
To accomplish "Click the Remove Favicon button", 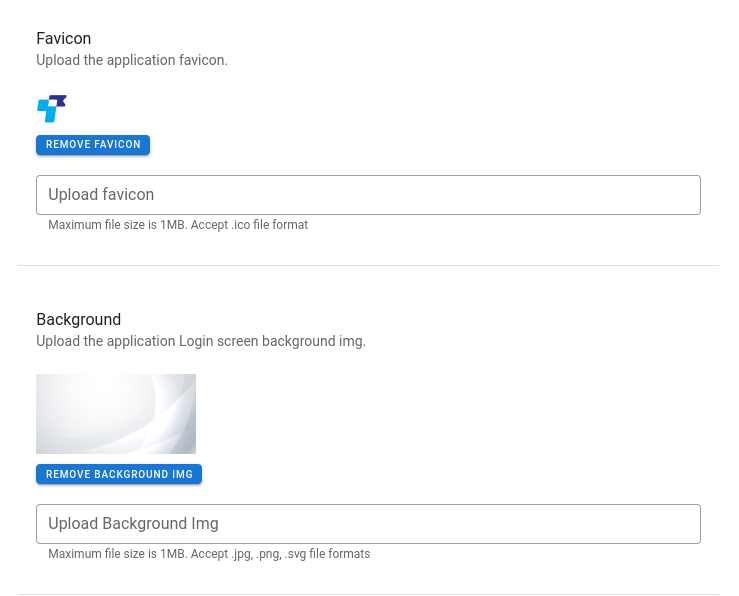I will [93, 145].
